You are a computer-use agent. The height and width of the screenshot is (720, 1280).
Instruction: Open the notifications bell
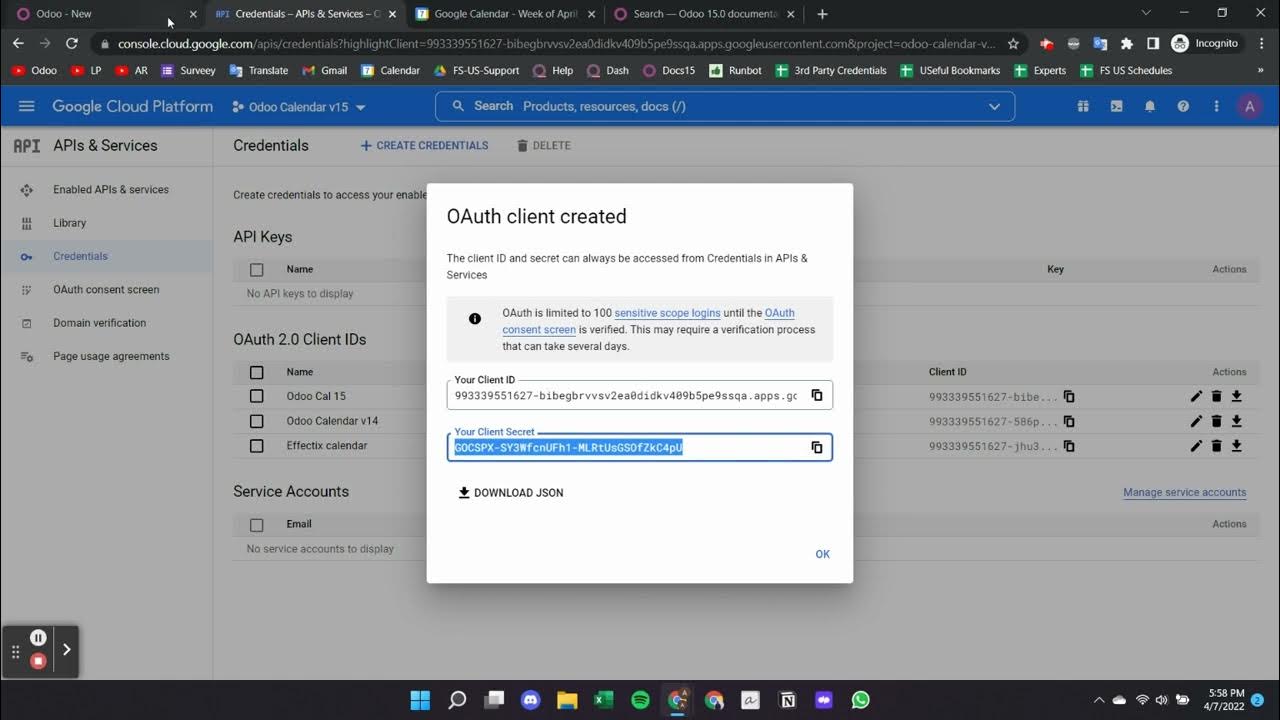(x=1150, y=106)
